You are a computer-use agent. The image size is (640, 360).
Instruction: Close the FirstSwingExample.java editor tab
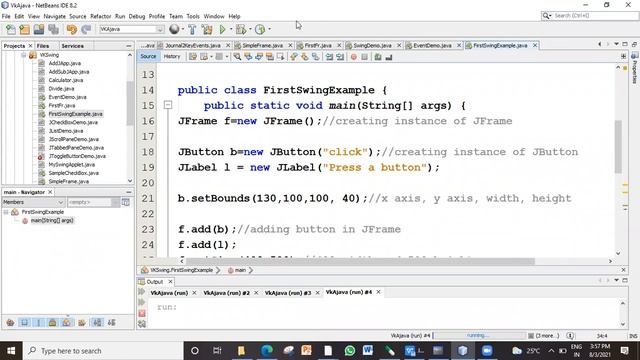point(535,45)
